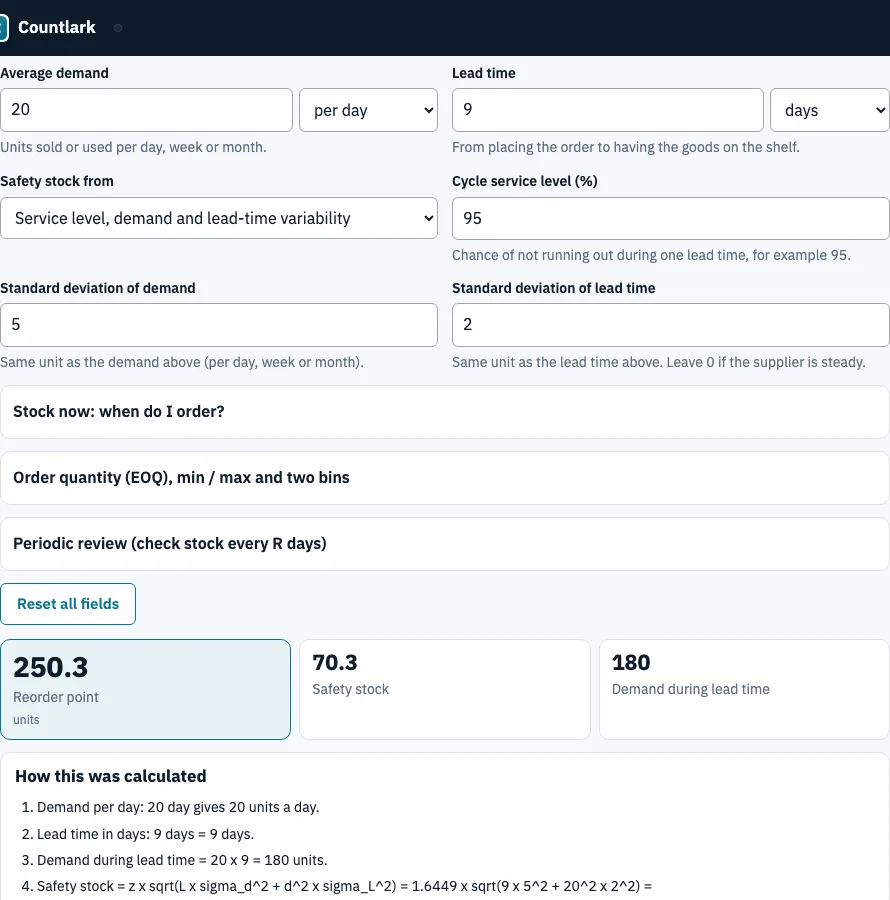Image resolution: width=890 pixels, height=900 pixels.
Task: Select the 250.3 Reorder point card
Action: (x=145, y=689)
